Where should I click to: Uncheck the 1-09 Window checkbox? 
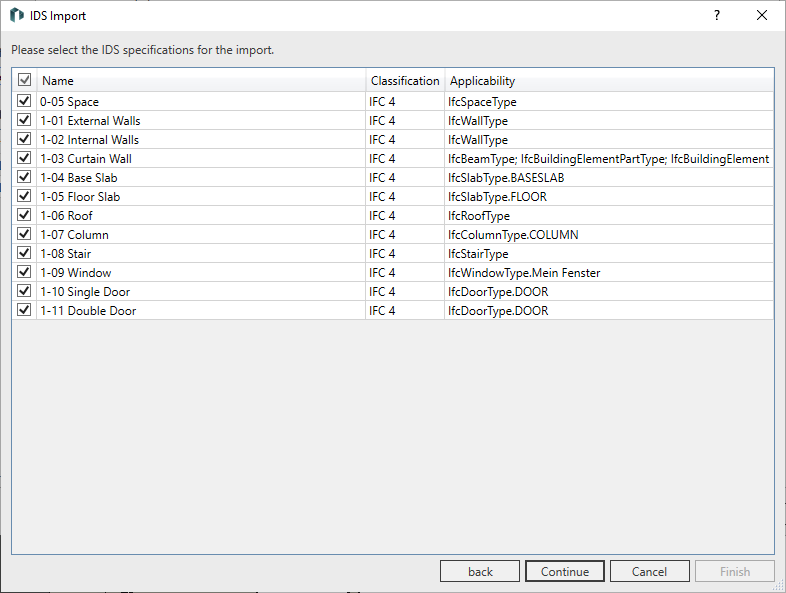(24, 272)
